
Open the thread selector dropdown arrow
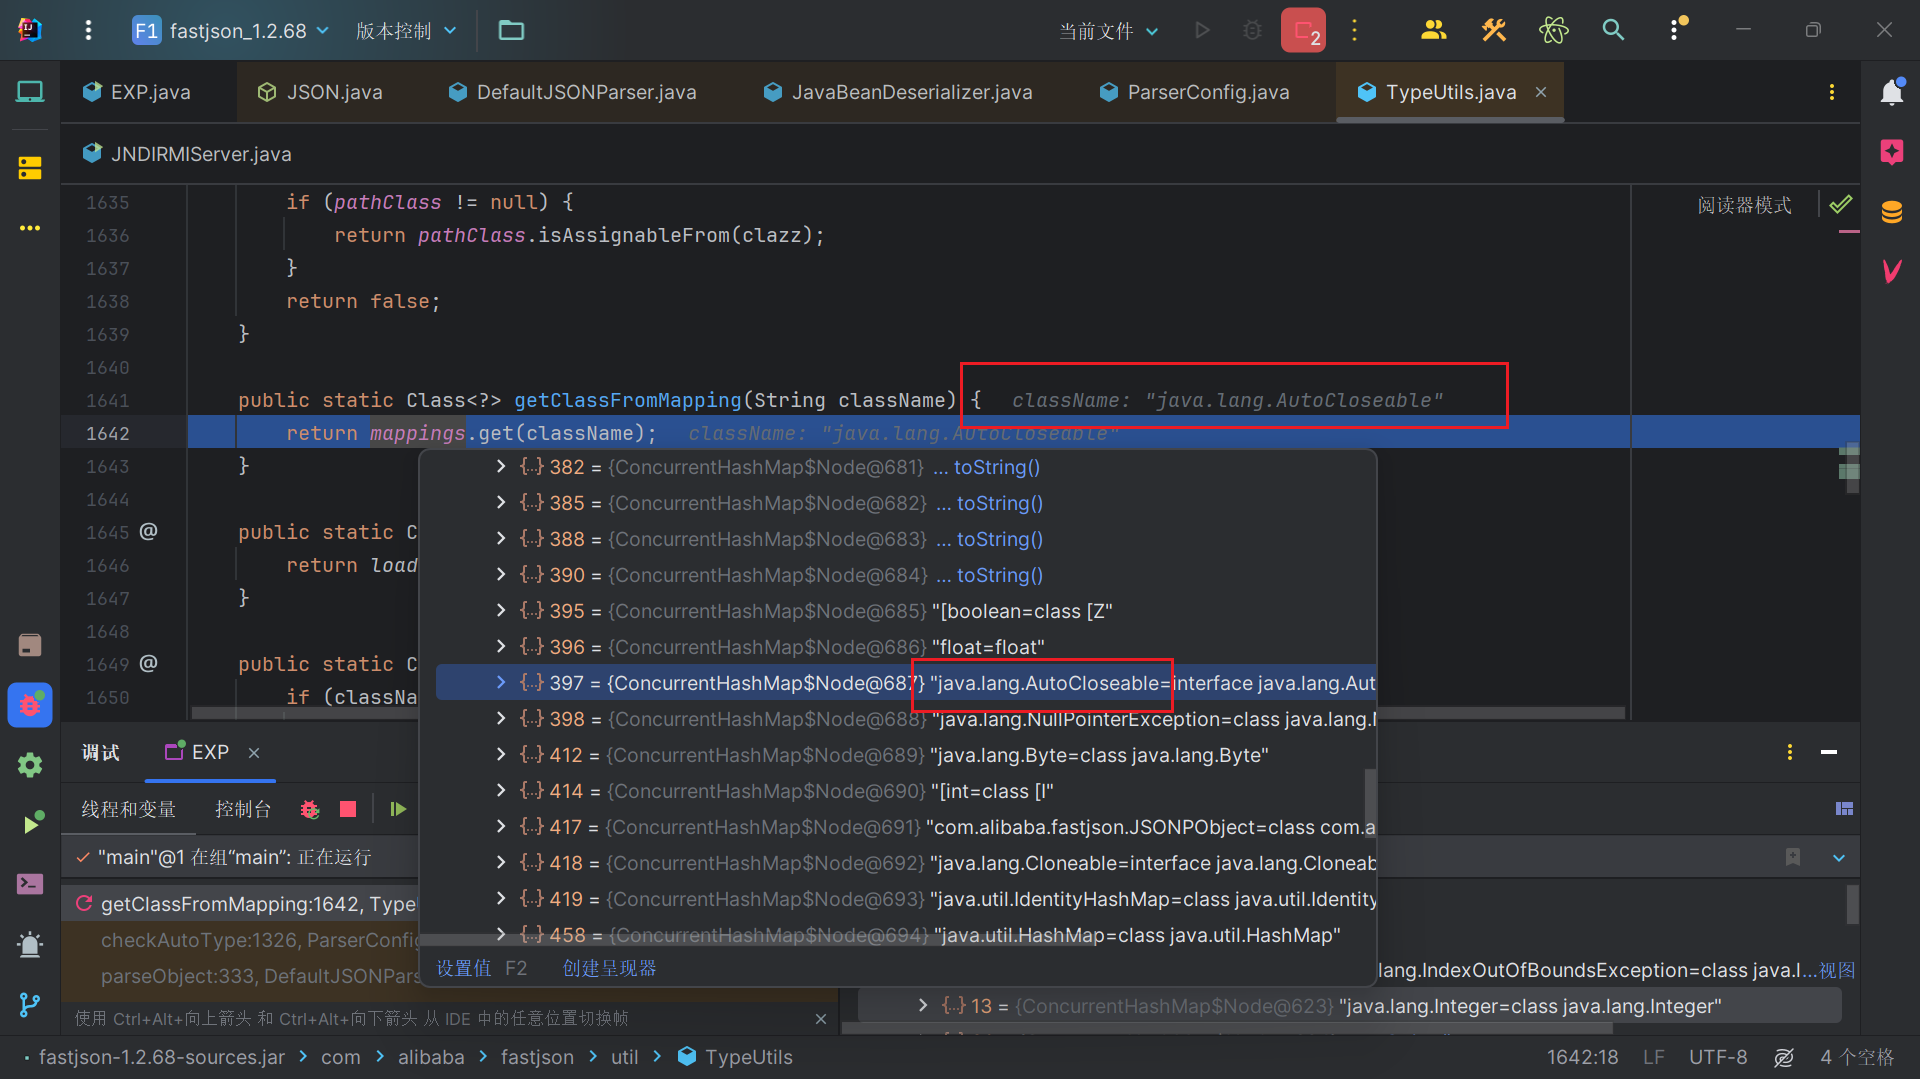pyautogui.click(x=1839, y=857)
